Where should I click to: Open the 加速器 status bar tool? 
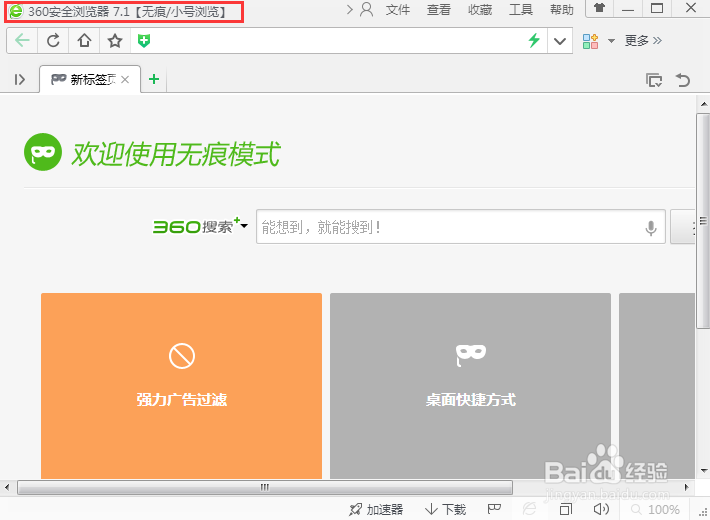(376, 510)
